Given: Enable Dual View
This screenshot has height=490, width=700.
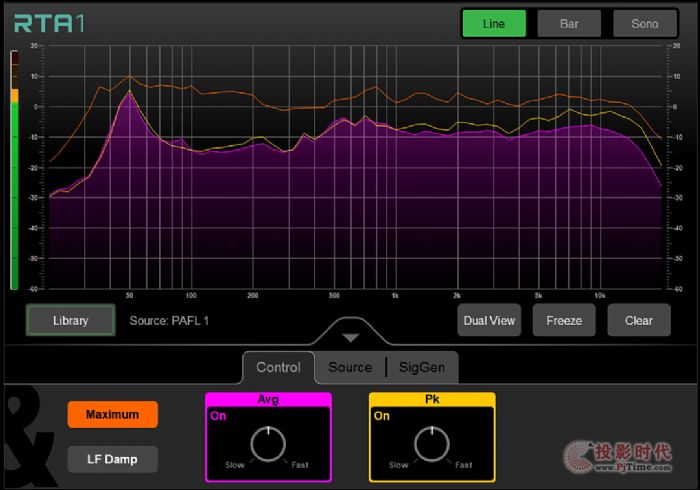Looking at the screenshot, I should (490, 321).
